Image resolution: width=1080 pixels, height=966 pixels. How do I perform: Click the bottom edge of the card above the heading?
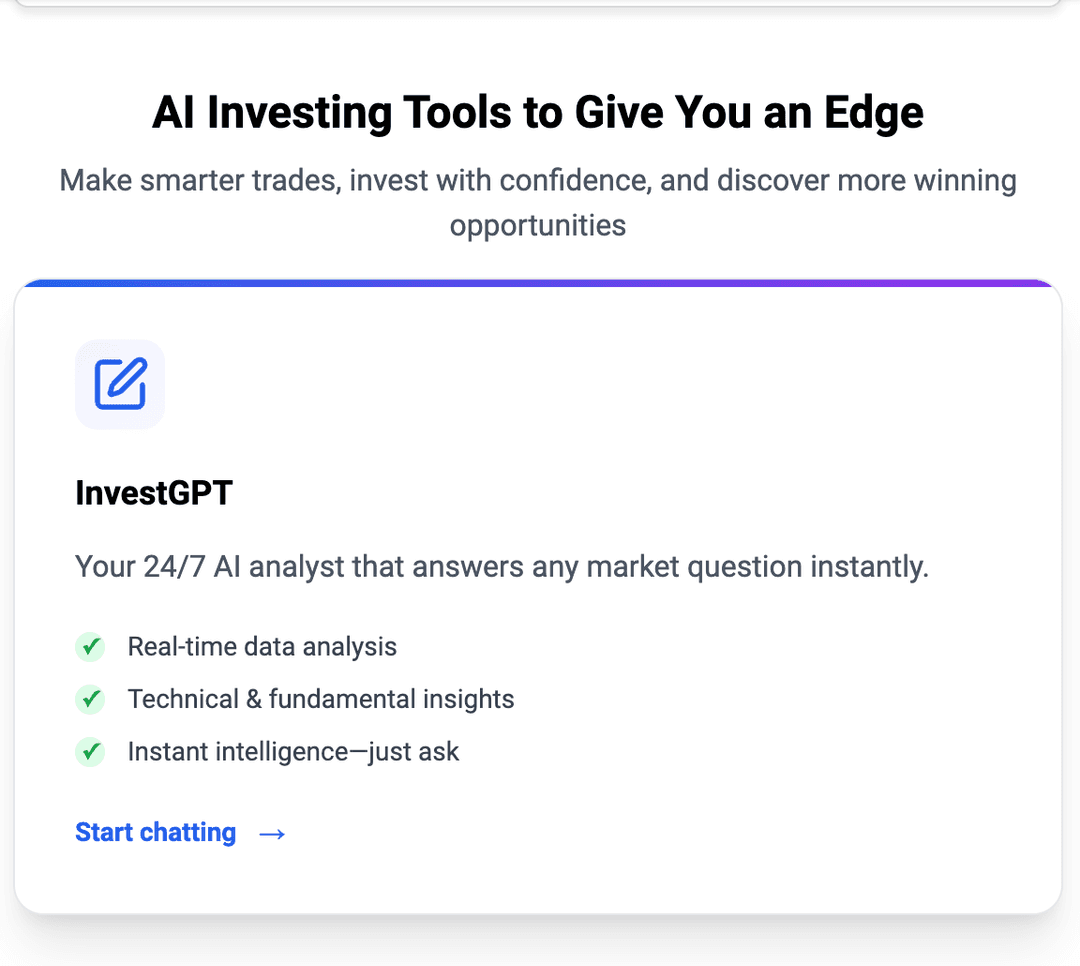(538, 4)
